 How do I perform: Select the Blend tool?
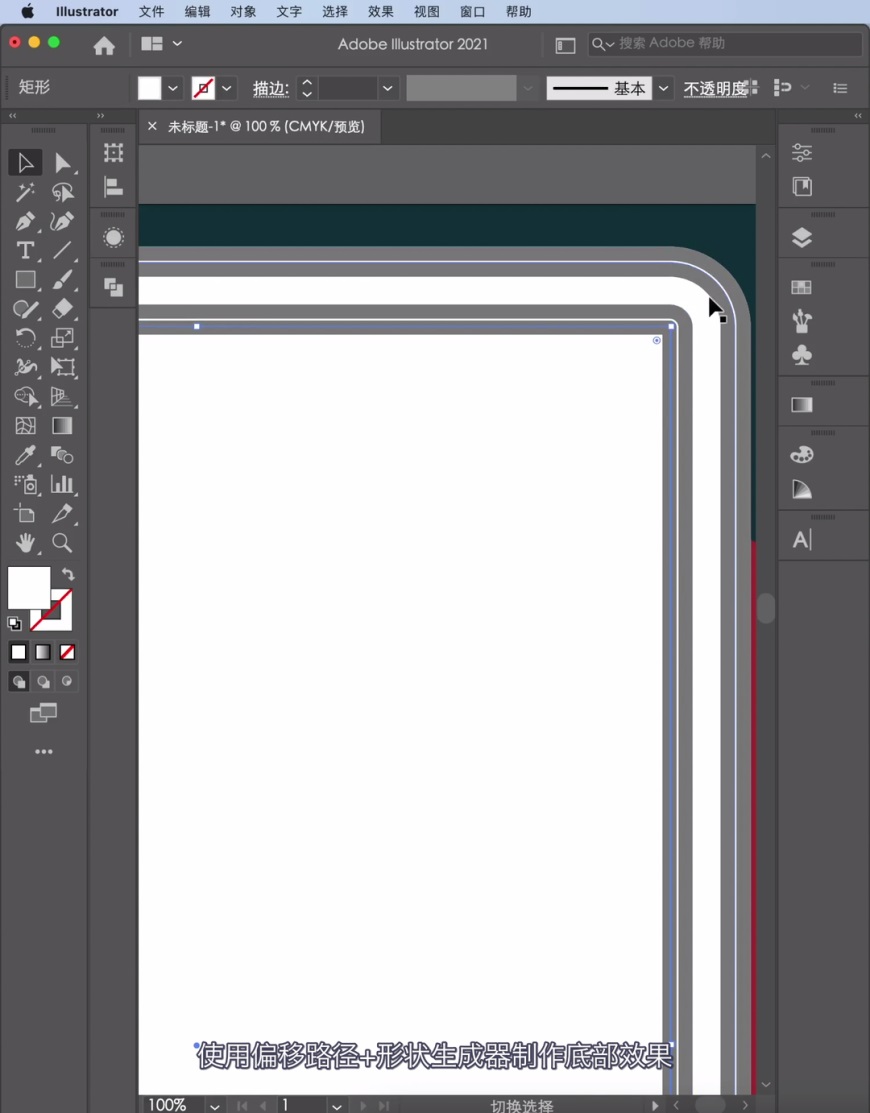click(x=62, y=455)
